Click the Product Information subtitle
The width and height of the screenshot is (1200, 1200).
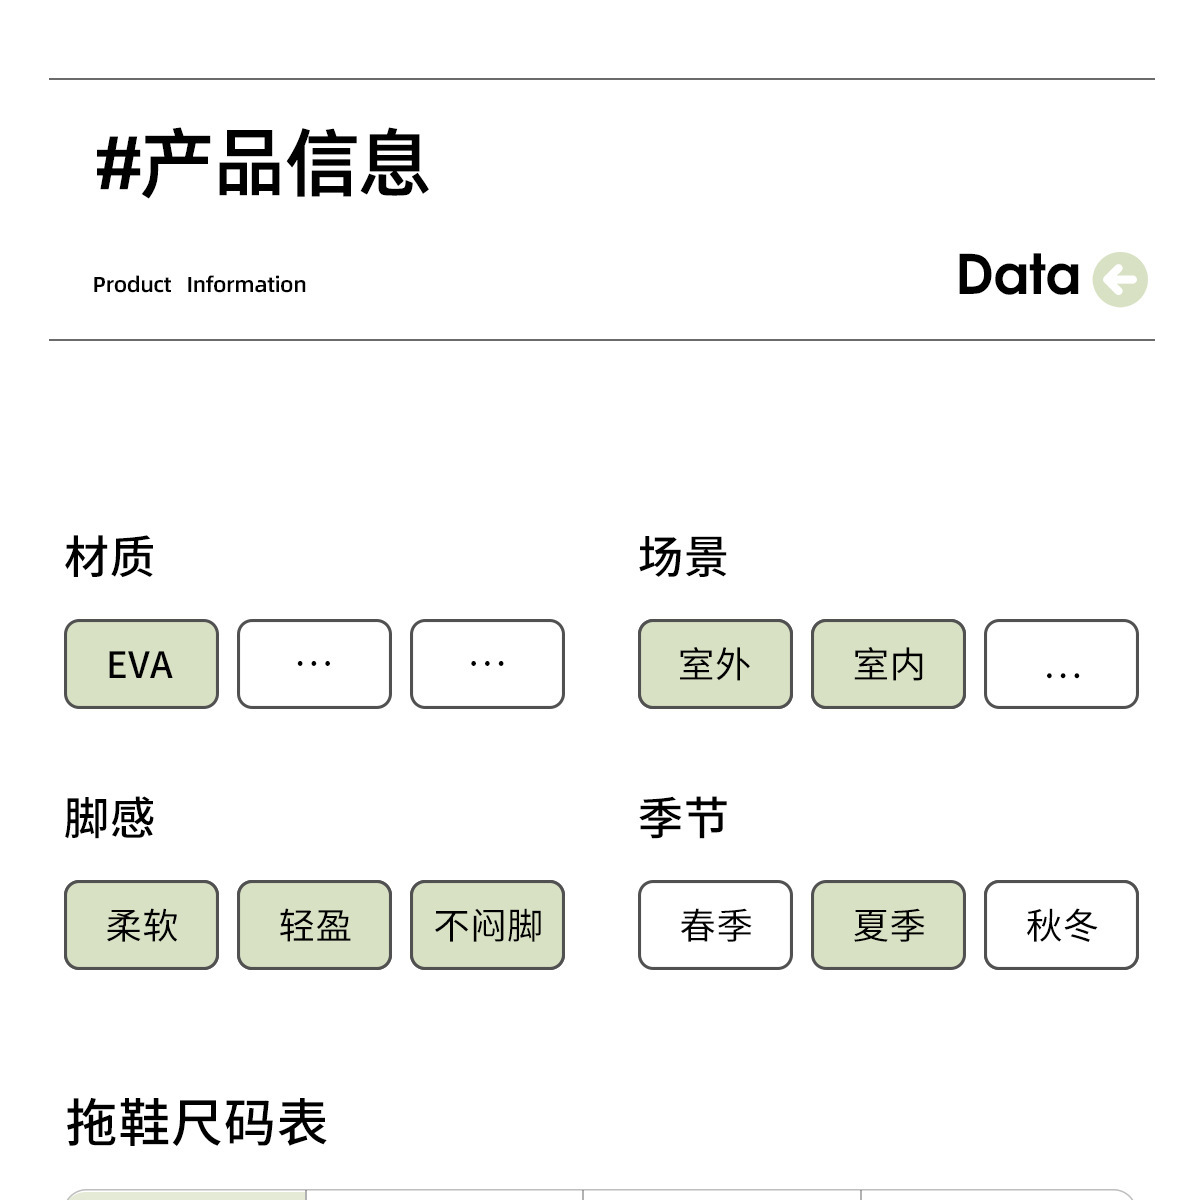click(x=199, y=285)
